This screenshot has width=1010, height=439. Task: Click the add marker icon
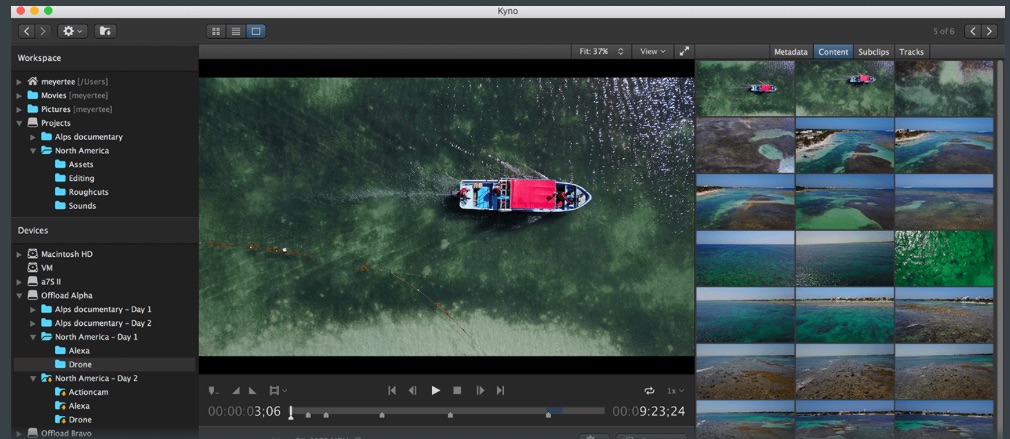pos(213,390)
